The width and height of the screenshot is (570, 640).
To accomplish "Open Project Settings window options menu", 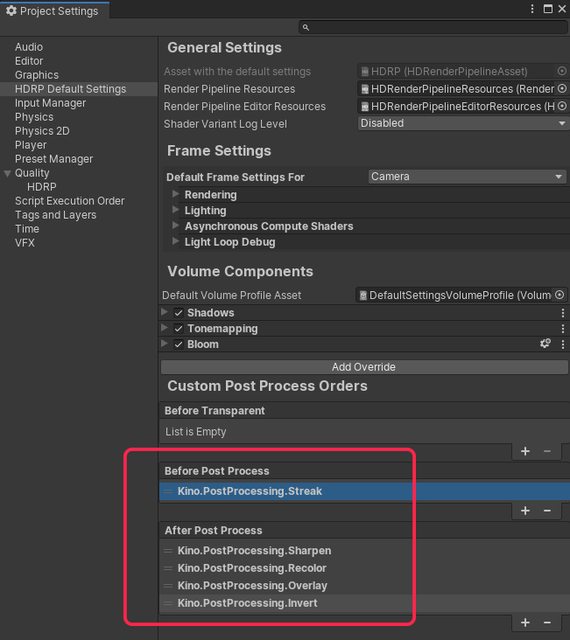I will [532, 9].
